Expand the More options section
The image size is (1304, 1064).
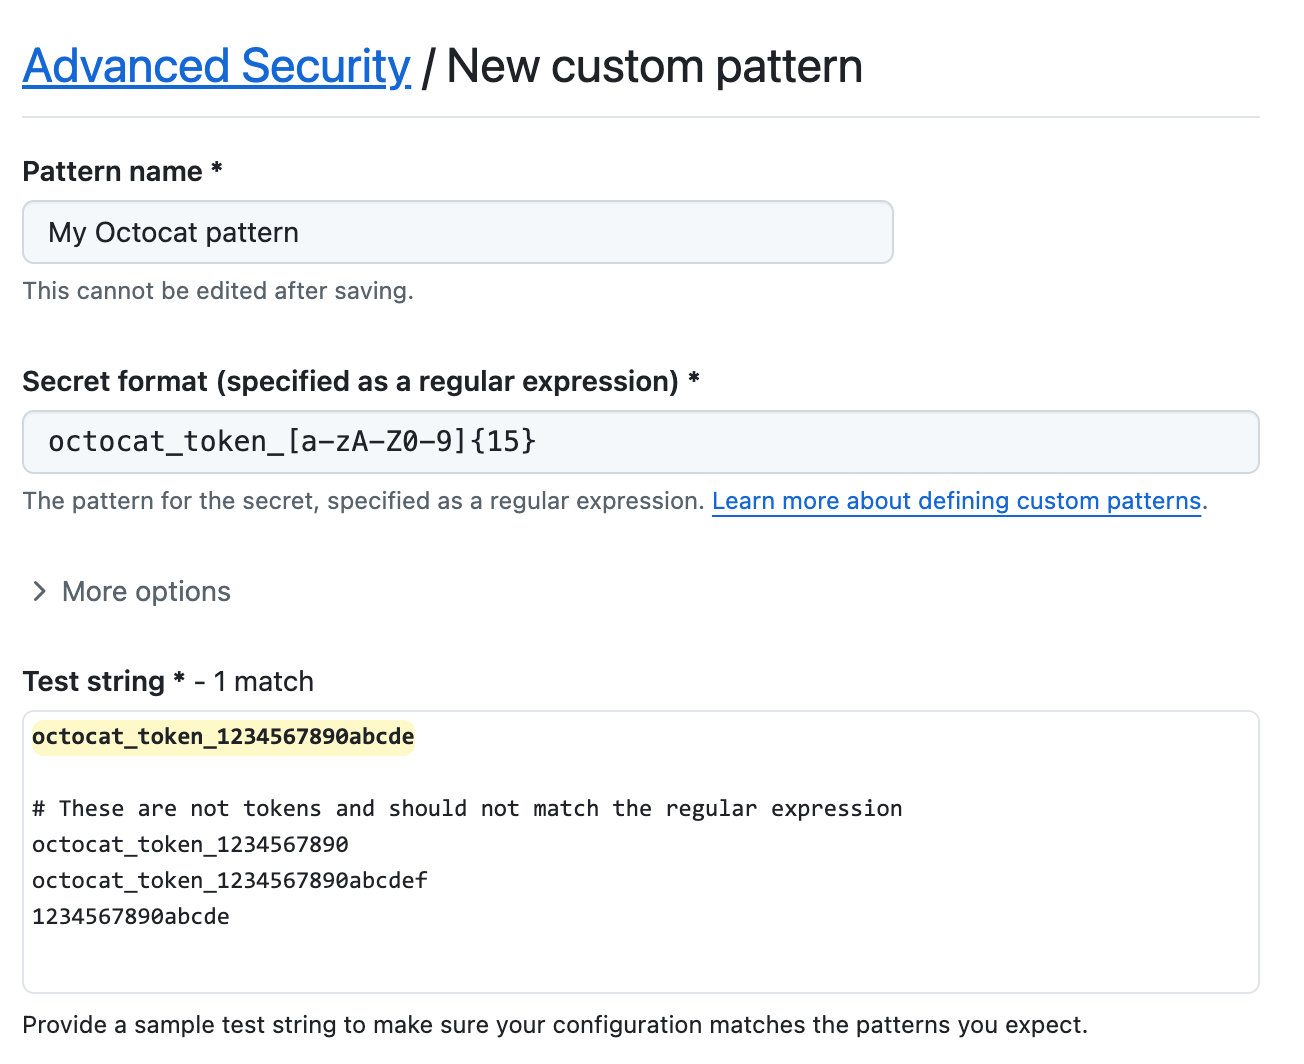[x=145, y=591]
